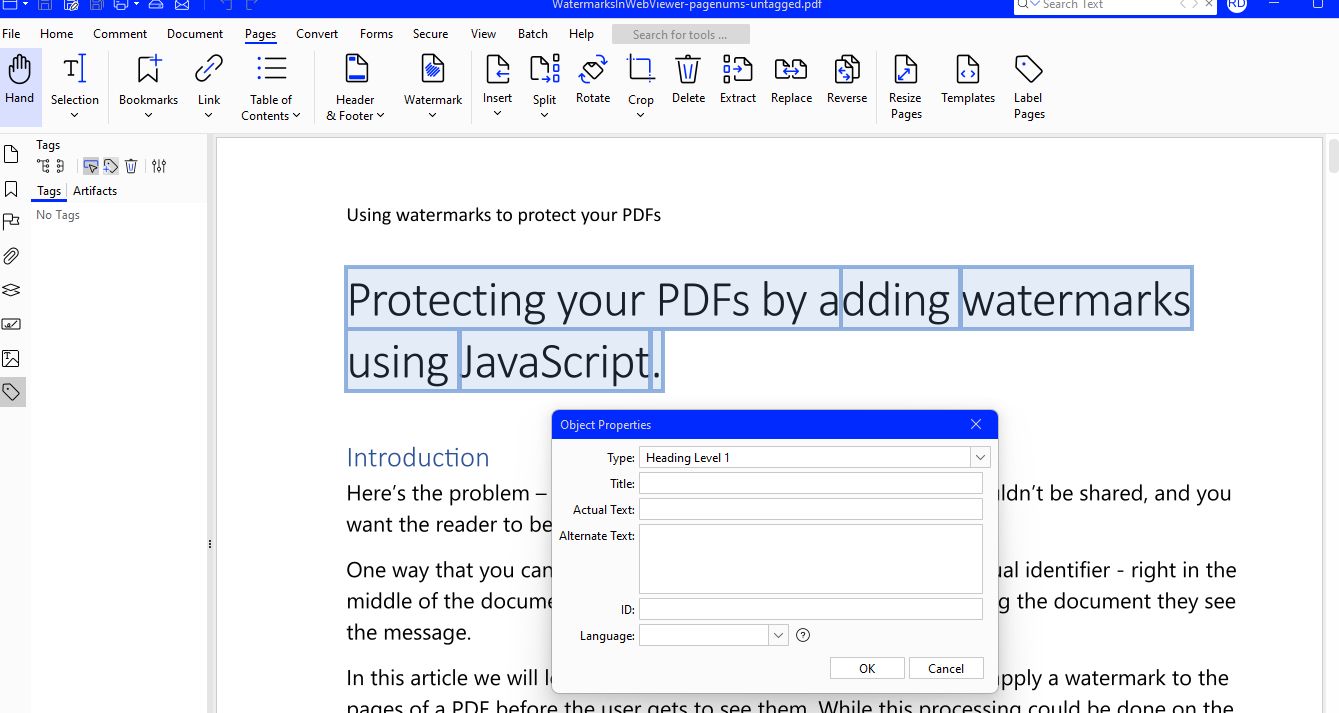Open the Layers sidebar panel
1339x713 pixels.
tap(12, 290)
